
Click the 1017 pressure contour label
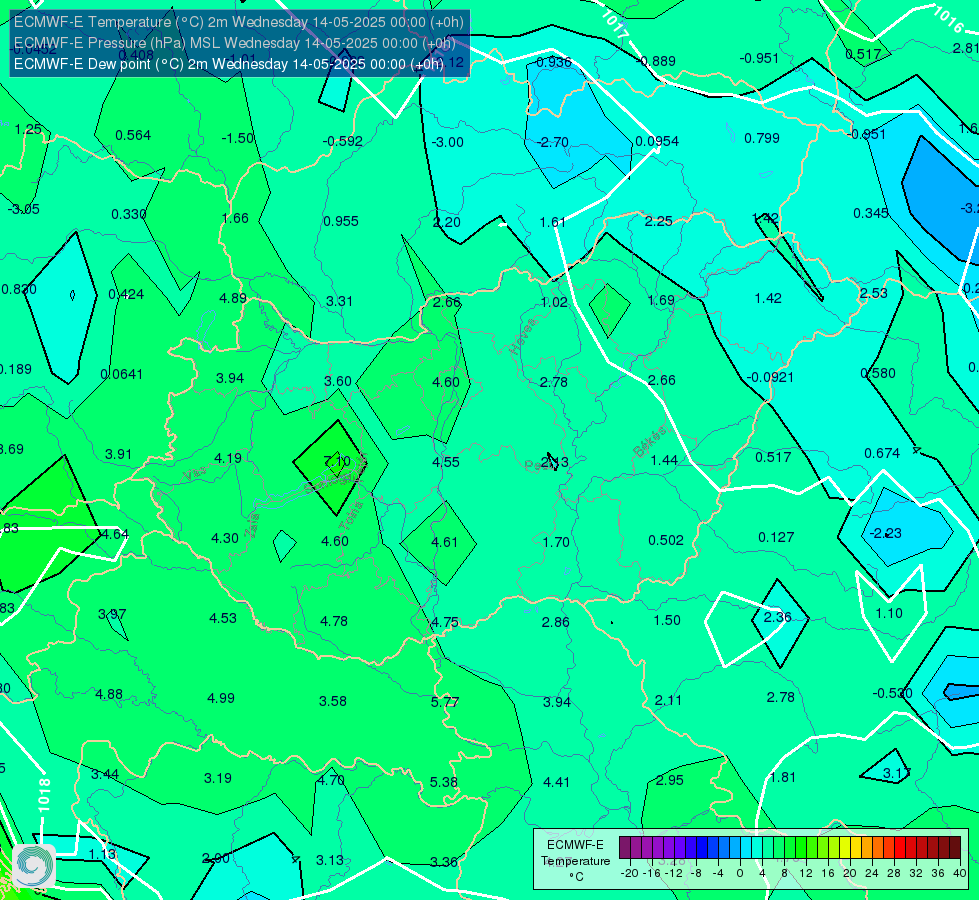pyautogui.click(x=616, y=25)
